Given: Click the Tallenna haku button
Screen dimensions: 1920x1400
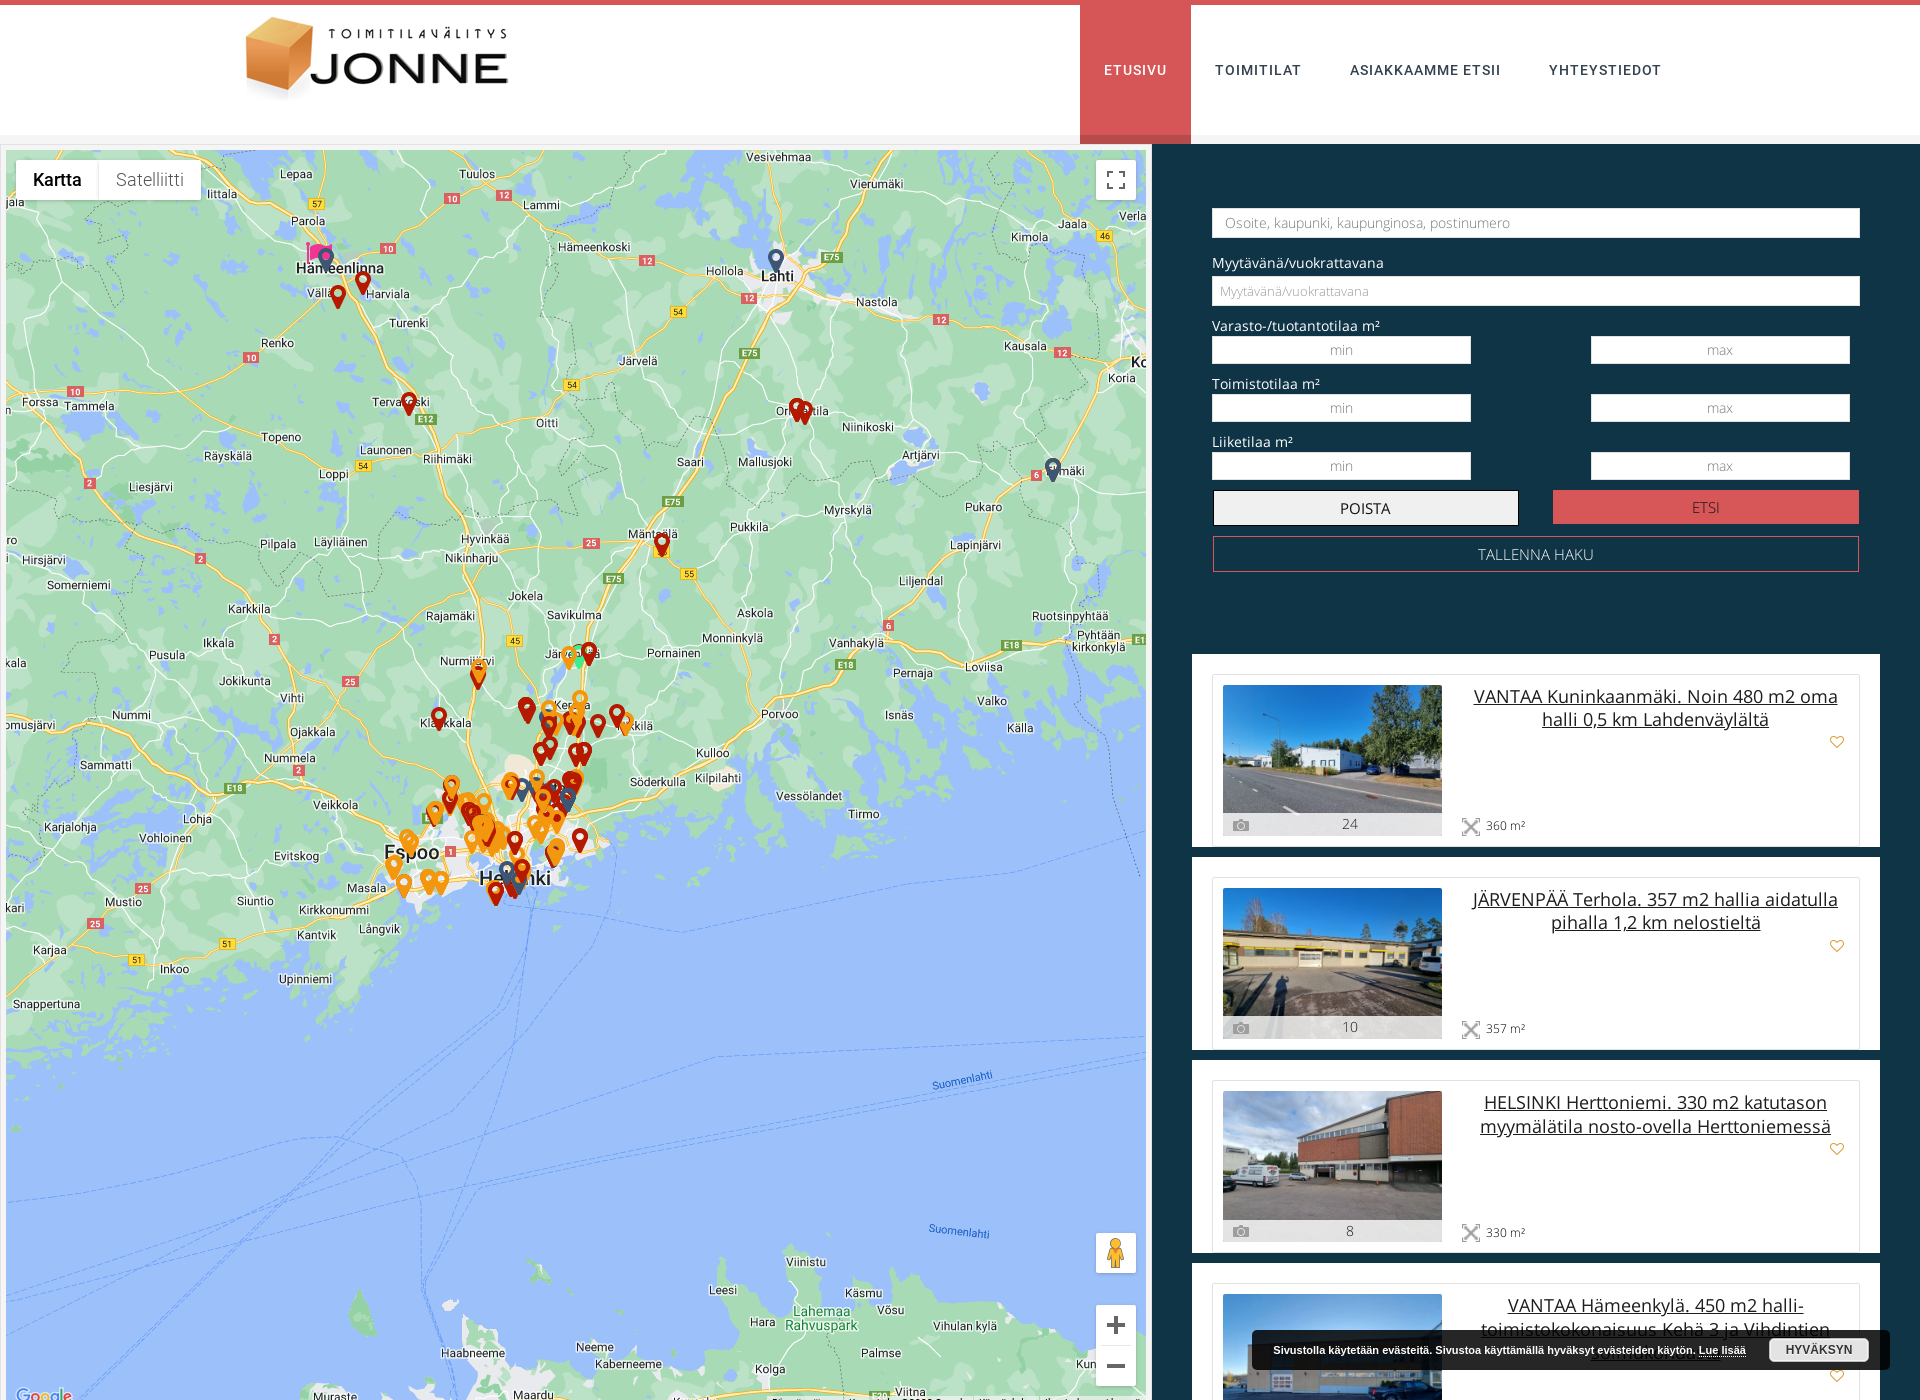Looking at the screenshot, I should 1536,555.
